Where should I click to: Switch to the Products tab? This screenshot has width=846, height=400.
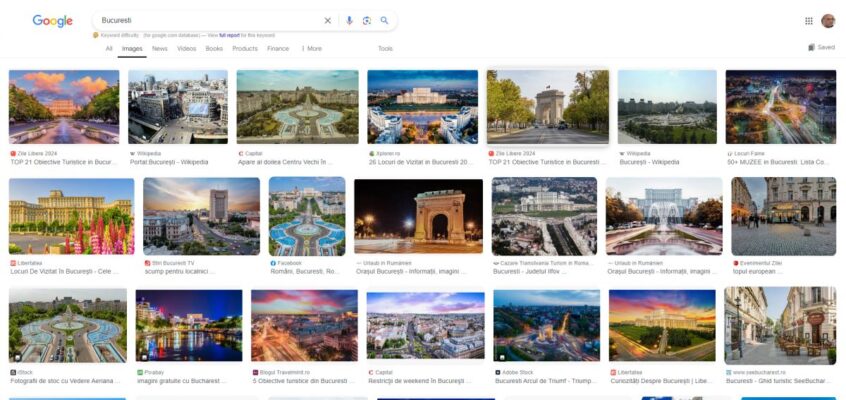point(245,49)
